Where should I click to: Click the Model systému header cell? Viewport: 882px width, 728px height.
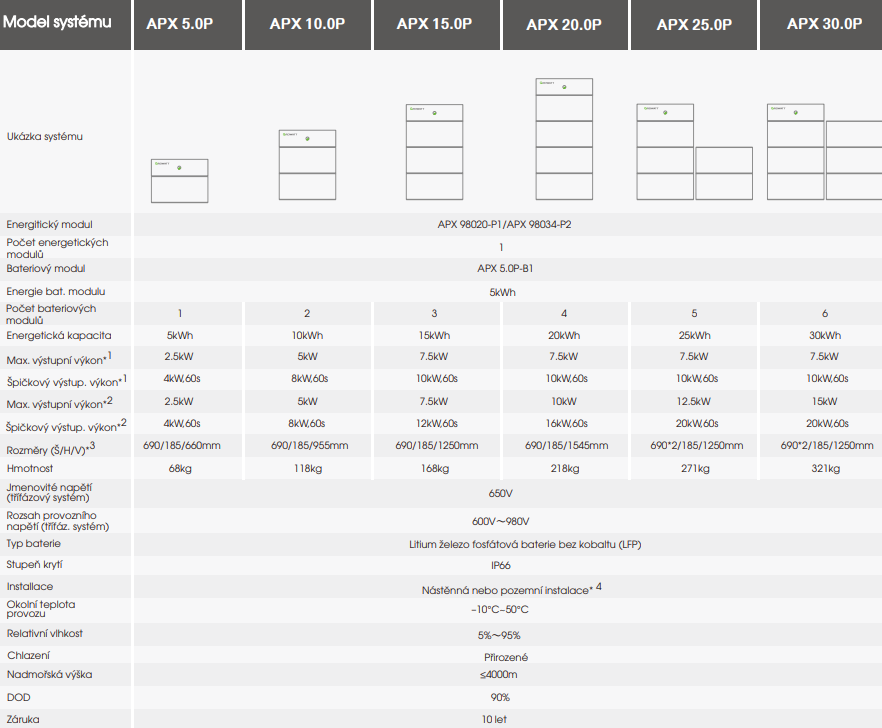(x=65, y=25)
